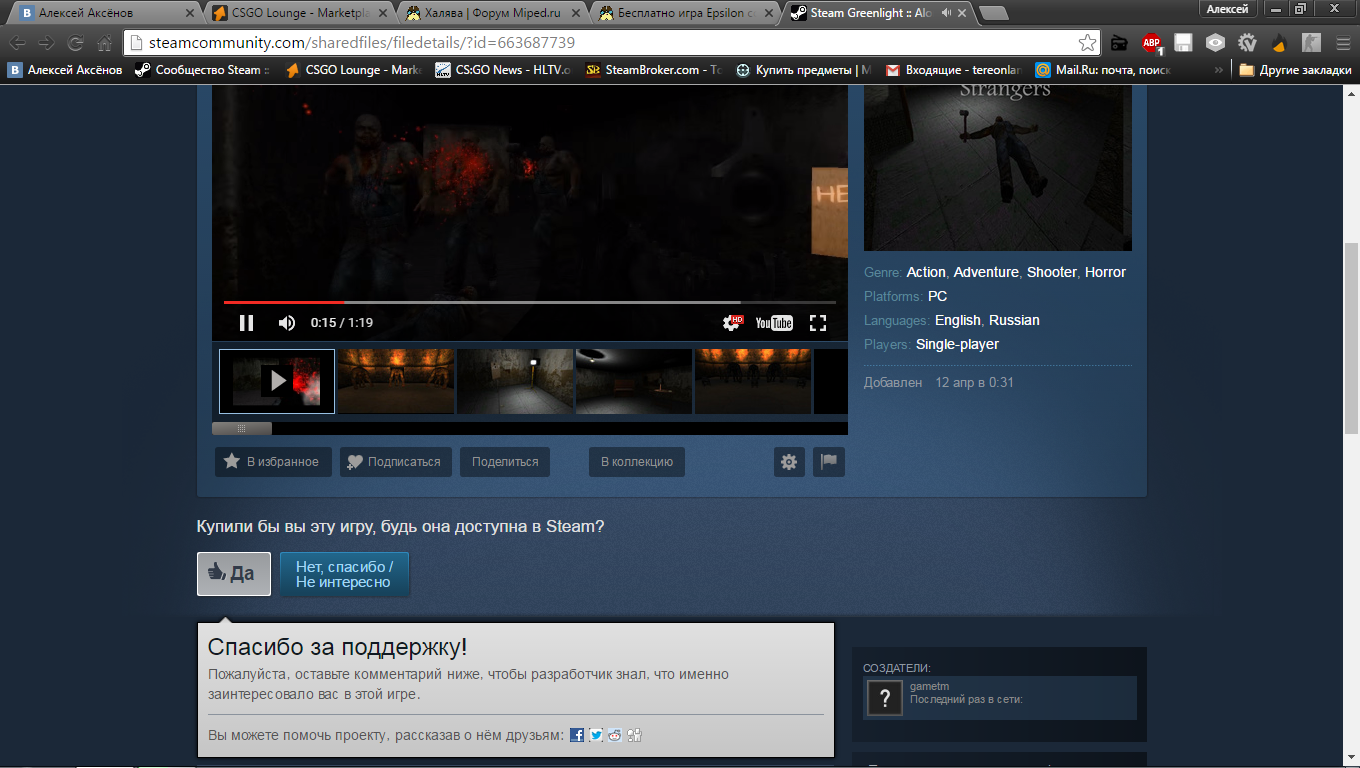Report item with the flag button

coord(829,462)
